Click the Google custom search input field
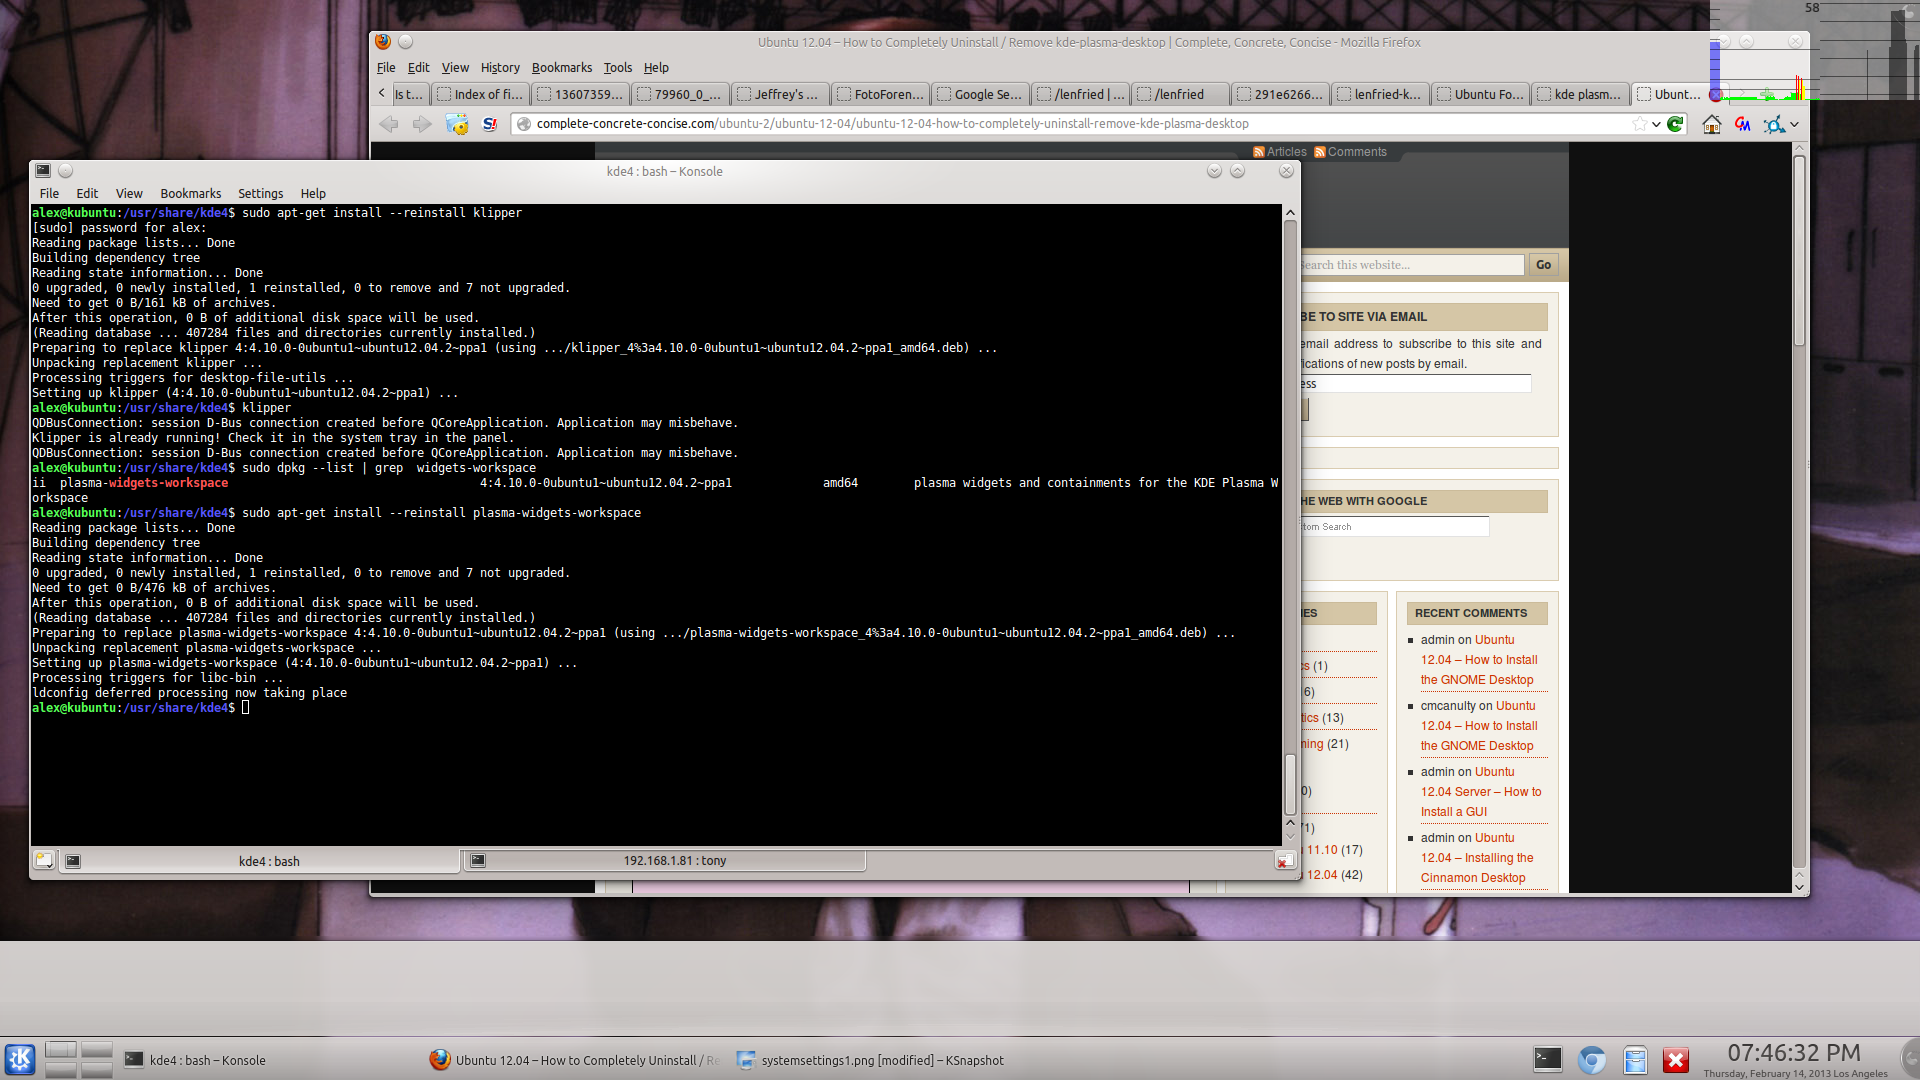This screenshot has width=1920, height=1080. pyautogui.click(x=1394, y=526)
